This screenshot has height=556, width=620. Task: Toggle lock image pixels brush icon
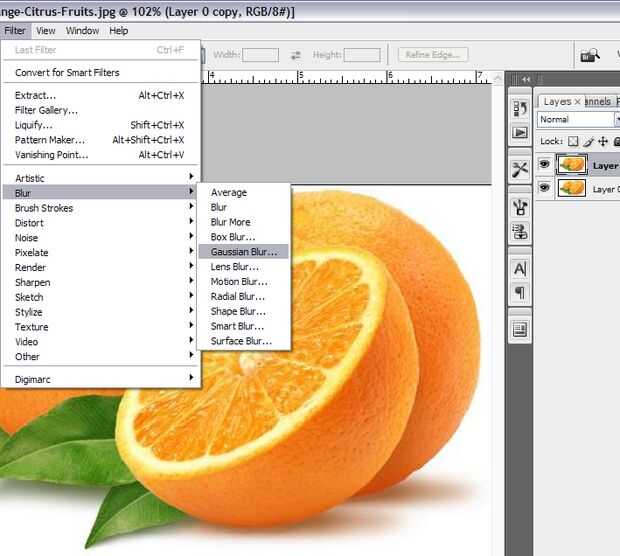[x=588, y=141]
